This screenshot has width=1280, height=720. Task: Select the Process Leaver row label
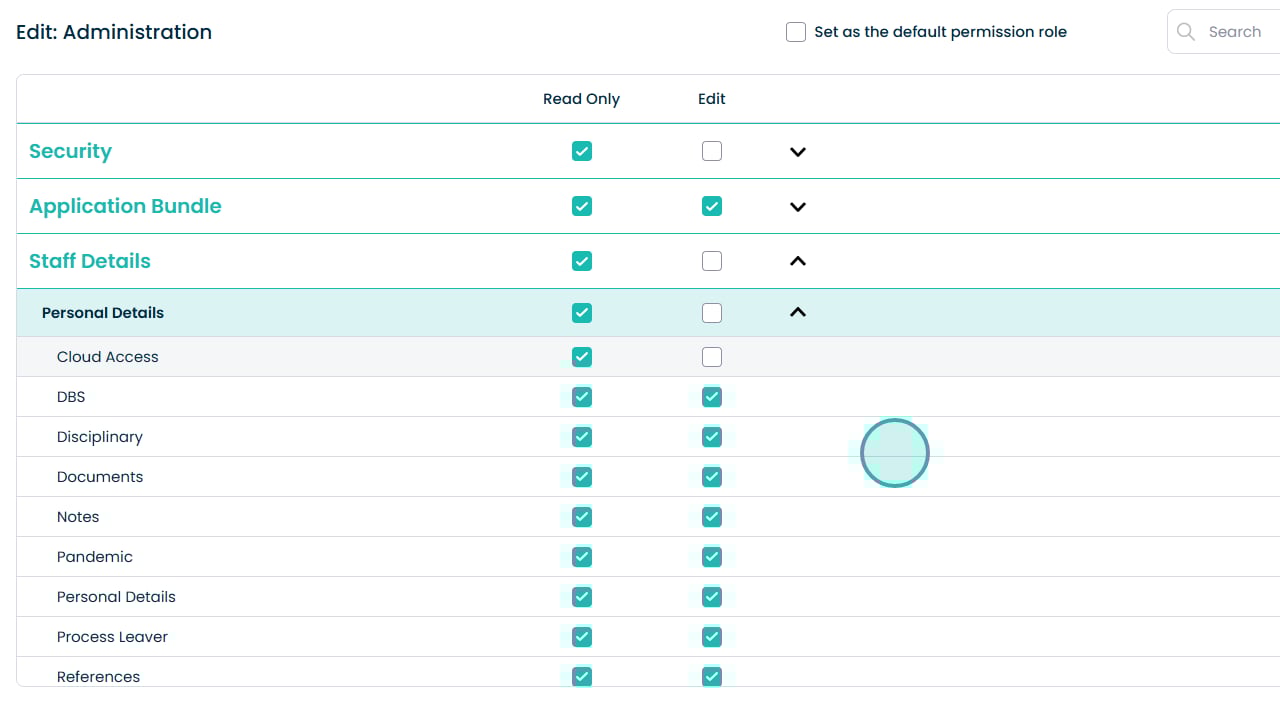pyautogui.click(x=112, y=637)
